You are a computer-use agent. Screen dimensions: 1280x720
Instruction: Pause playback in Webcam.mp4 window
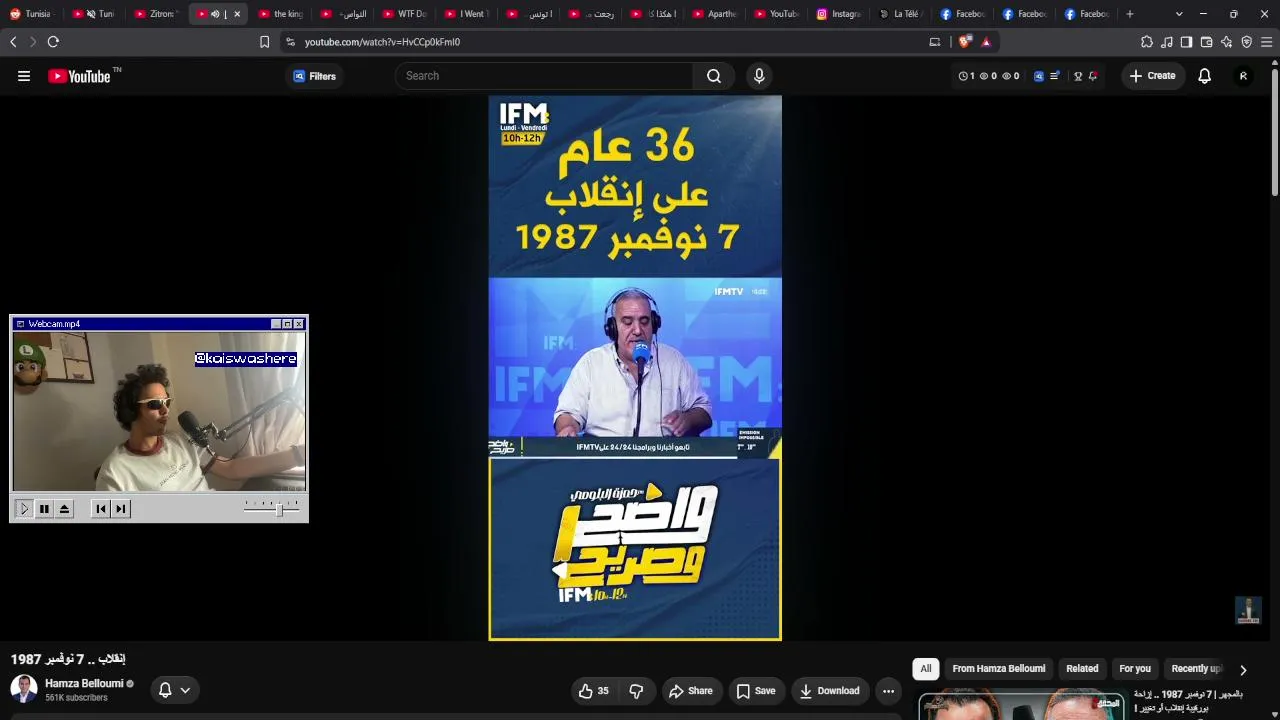coord(44,509)
